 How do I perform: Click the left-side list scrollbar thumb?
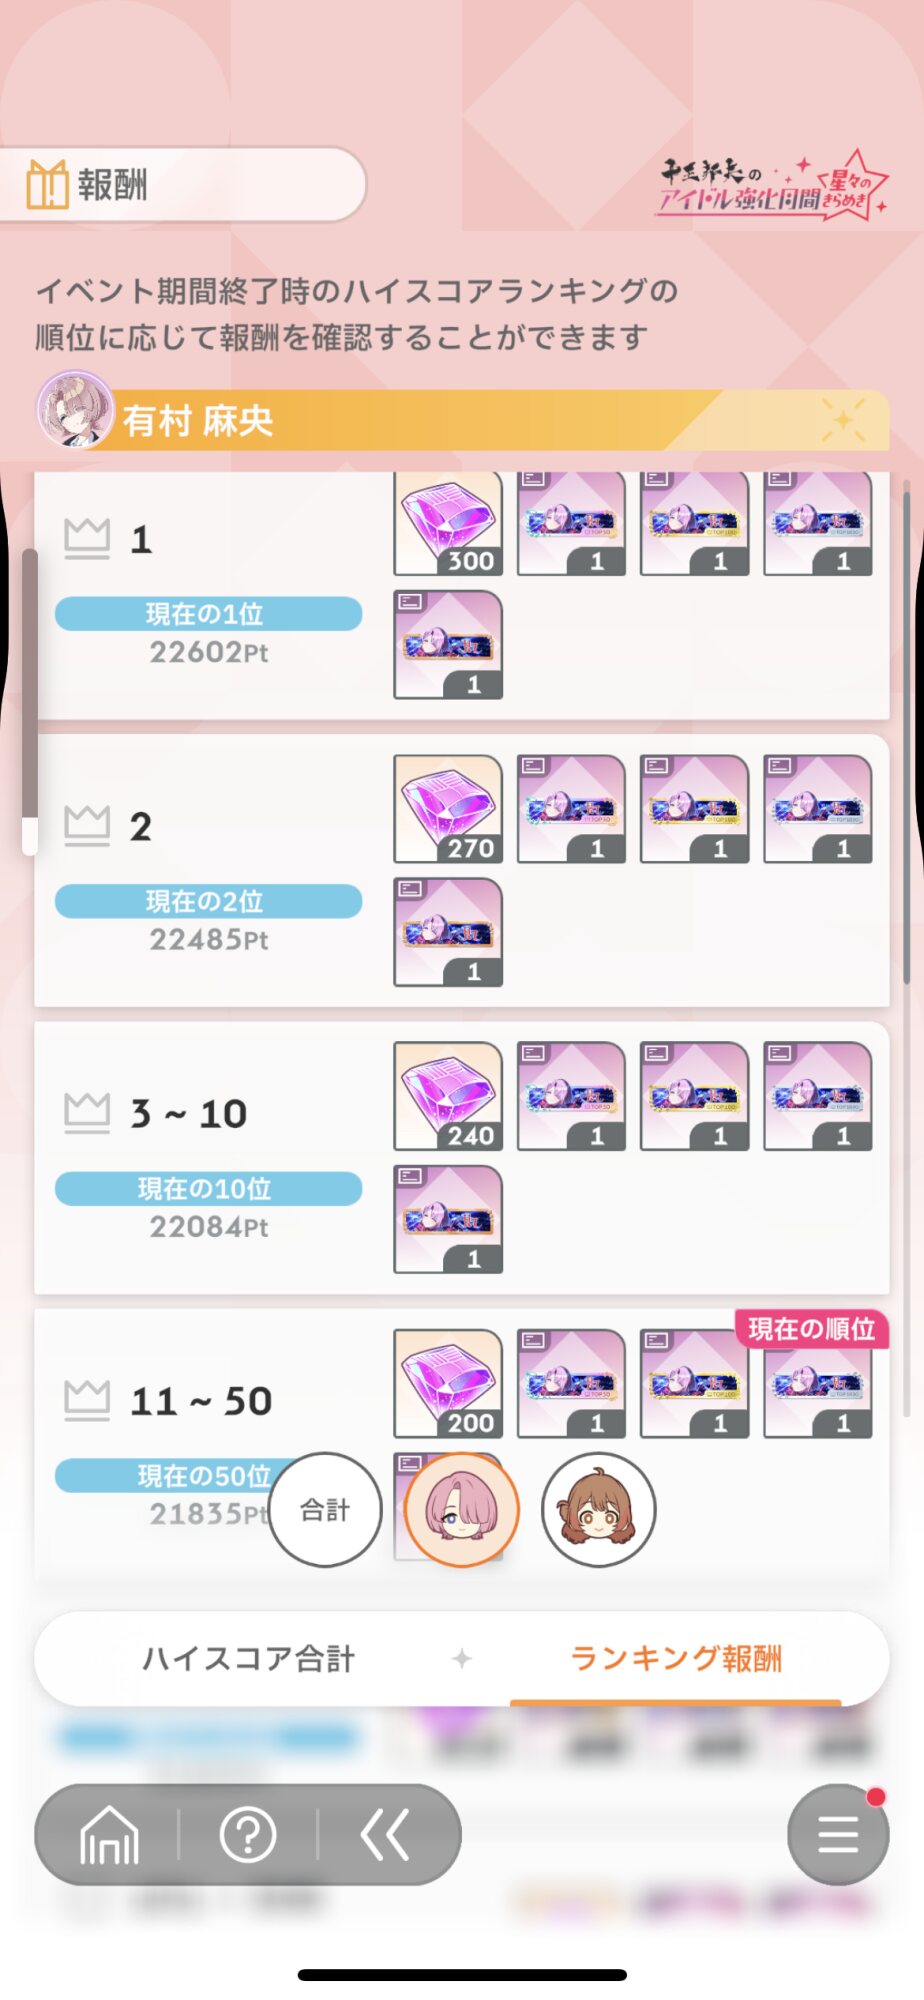click(x=30, y=702)
